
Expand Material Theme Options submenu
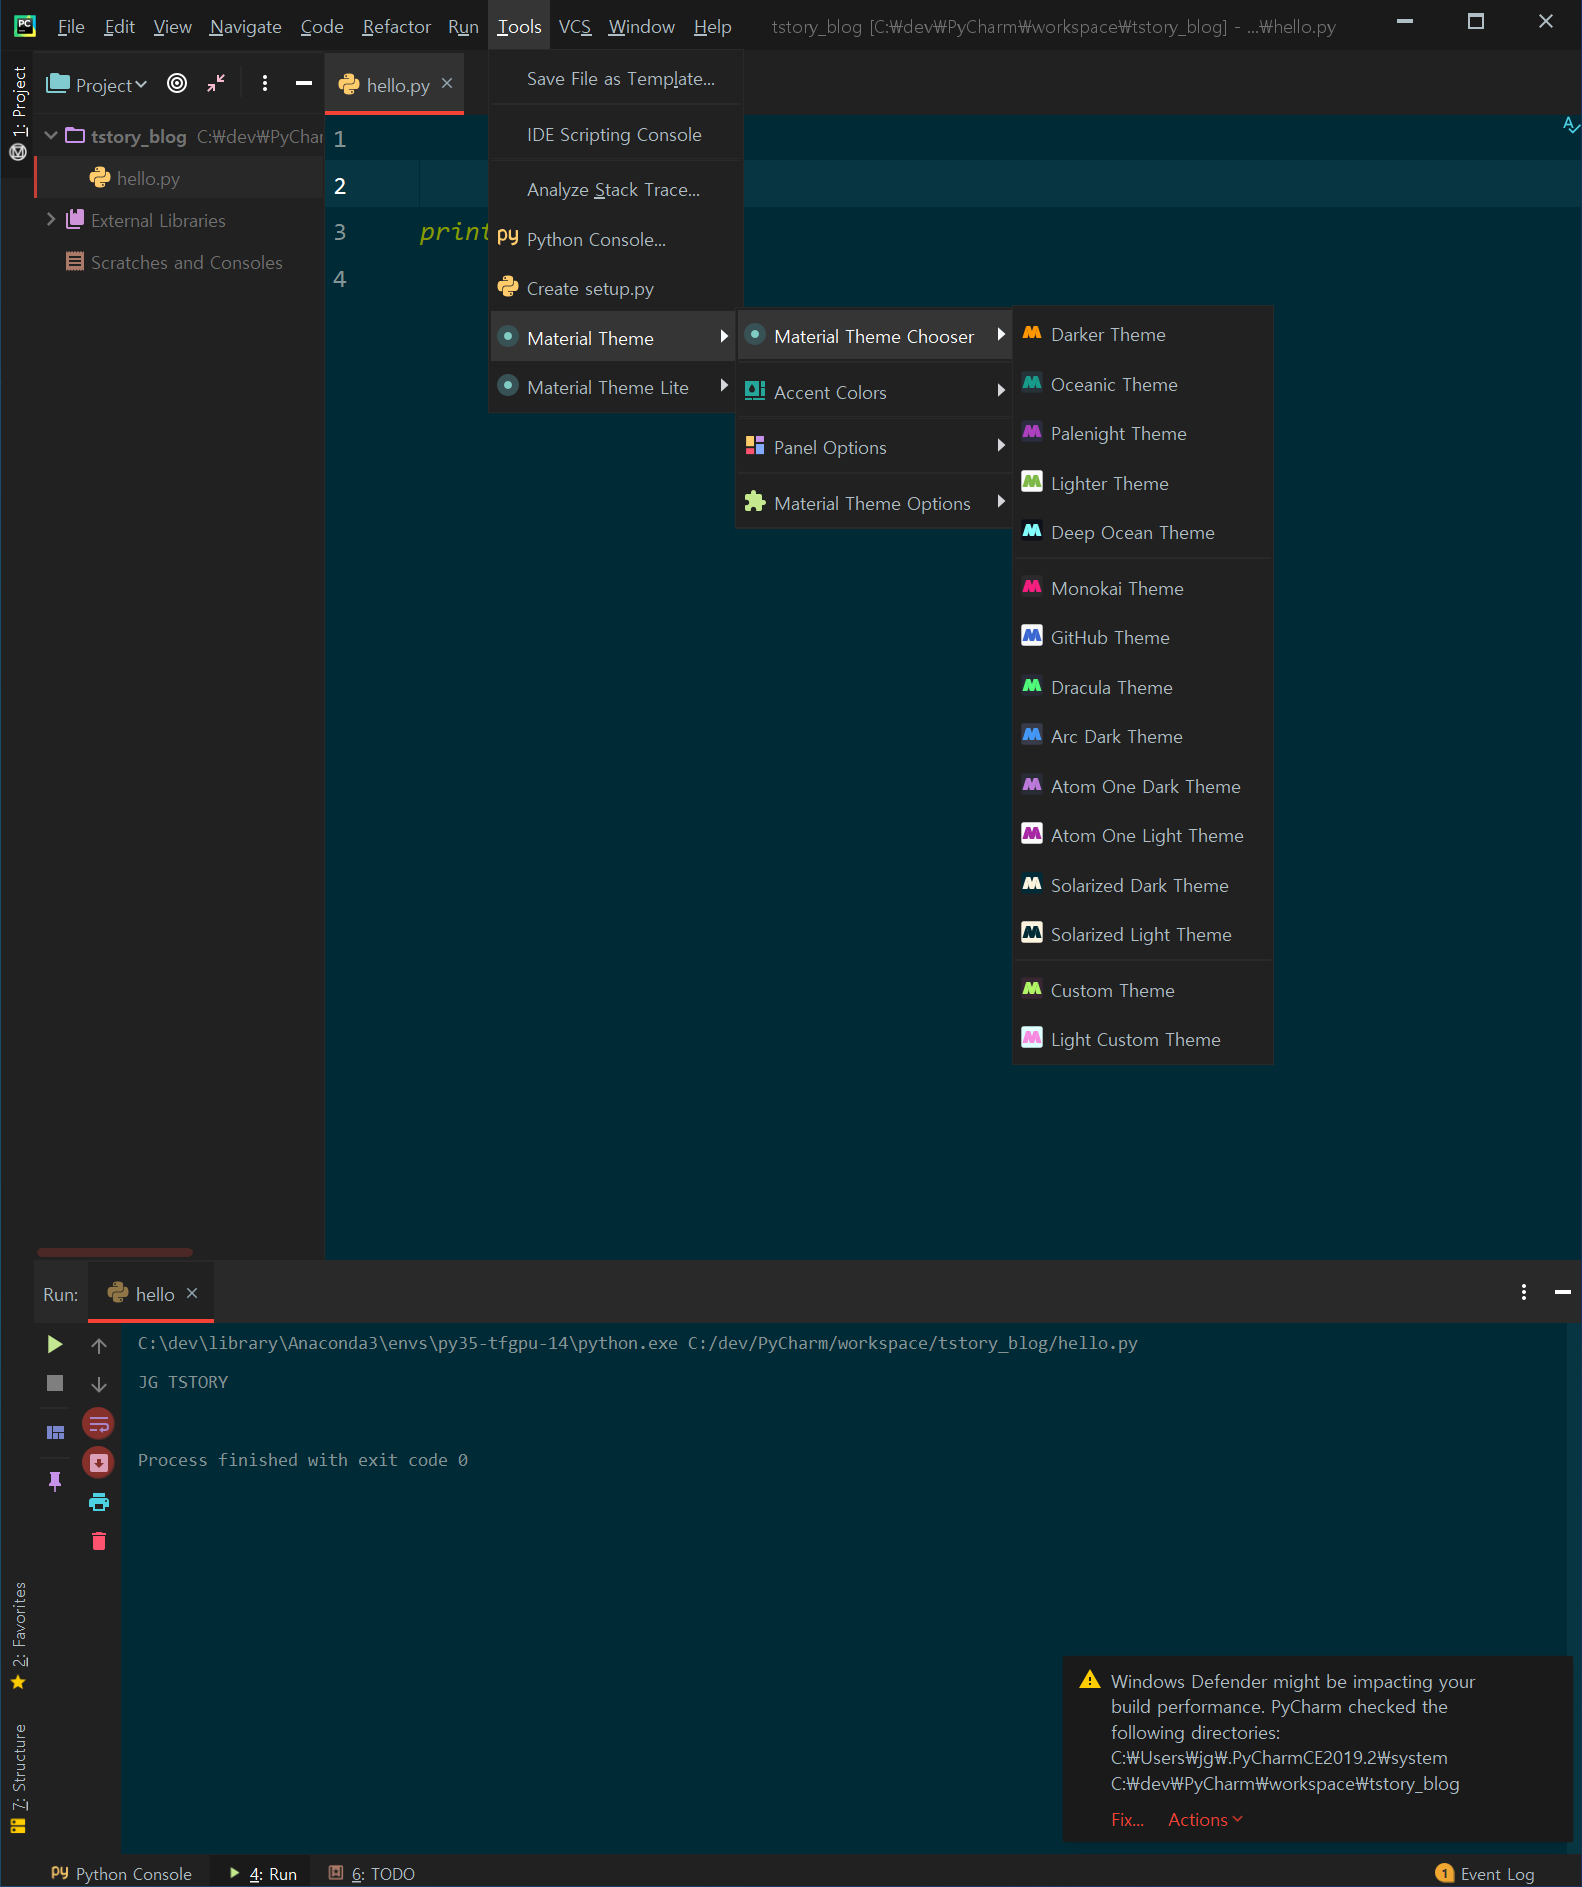point(874,504)
